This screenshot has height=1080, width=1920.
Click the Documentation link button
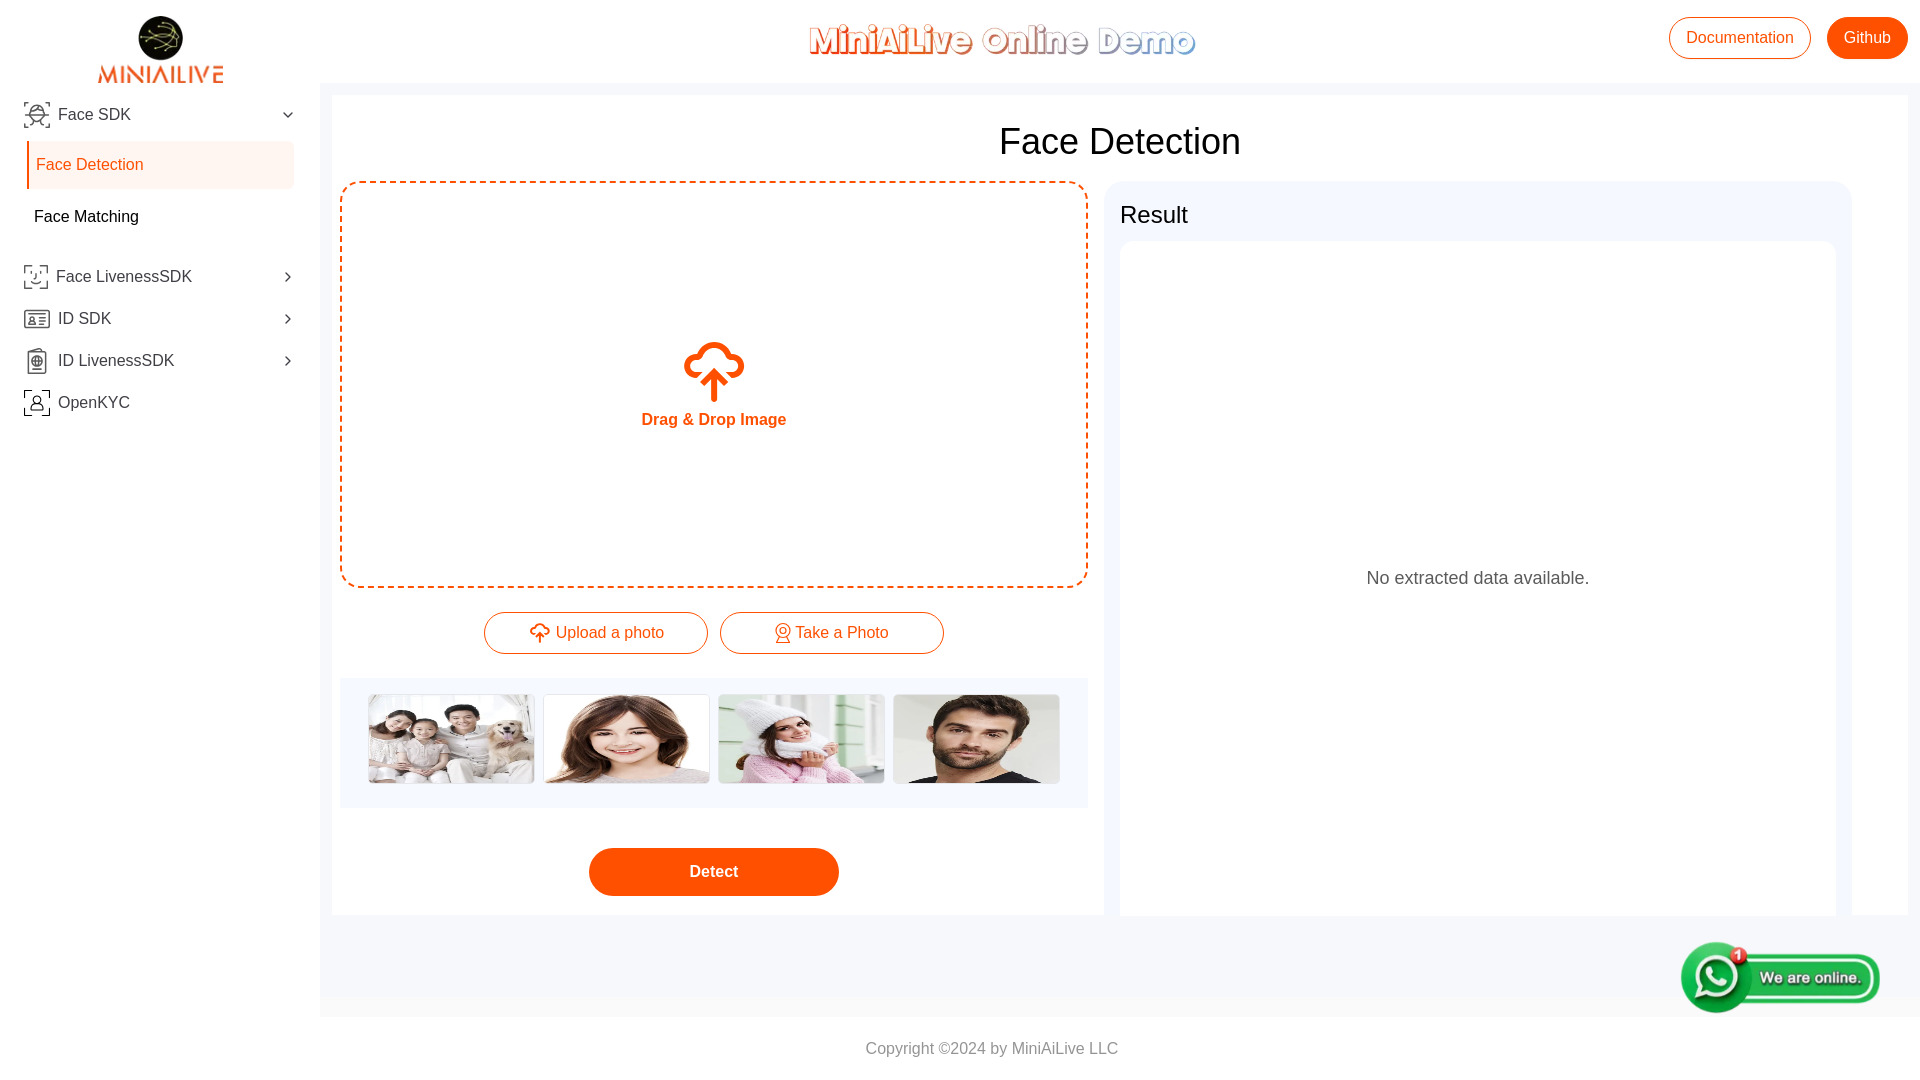(1739, 38)
